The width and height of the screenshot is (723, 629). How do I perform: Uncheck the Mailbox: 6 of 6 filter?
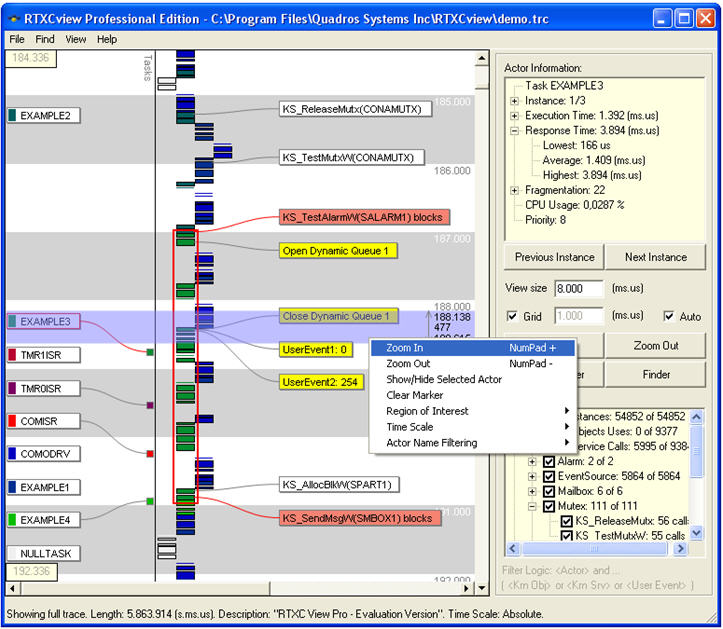[x=549, y=492]
